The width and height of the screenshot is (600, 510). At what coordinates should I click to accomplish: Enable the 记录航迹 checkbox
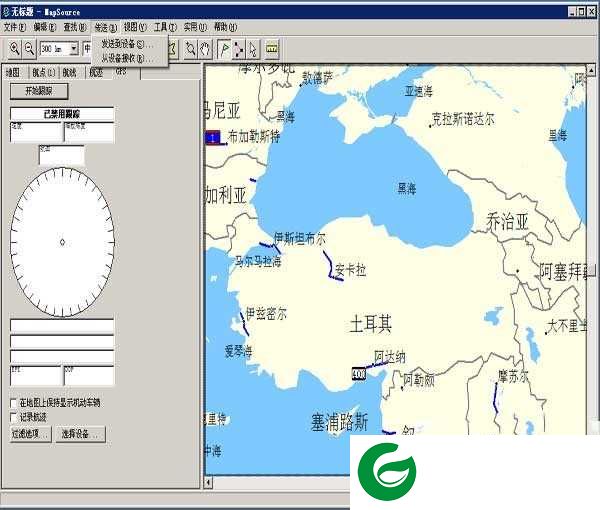[x=14, y=417]
